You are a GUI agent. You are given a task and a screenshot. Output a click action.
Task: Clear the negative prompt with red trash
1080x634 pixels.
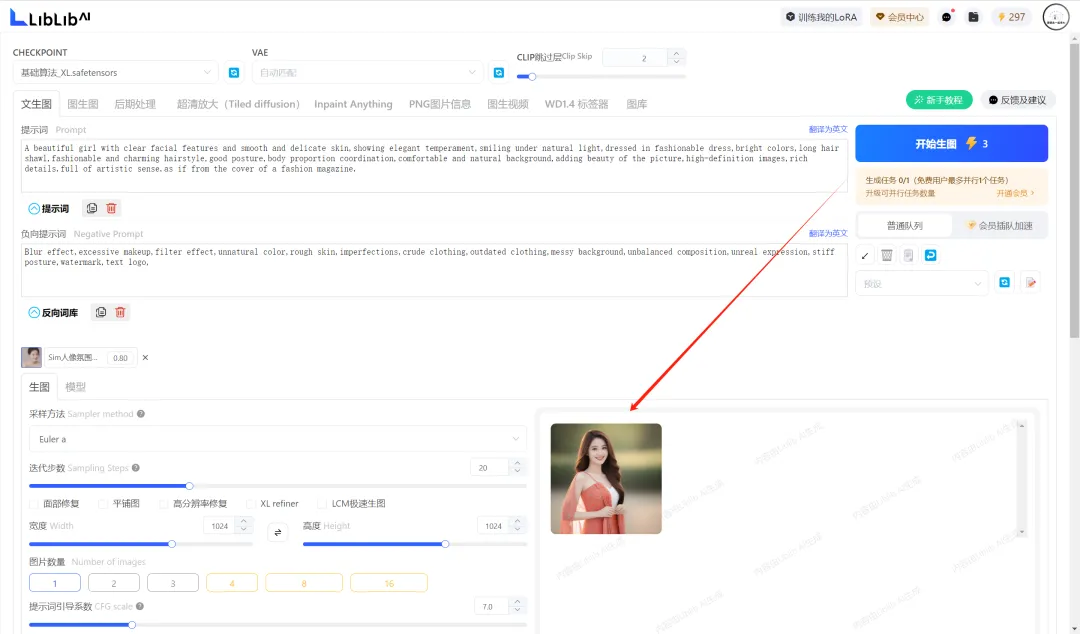point(120,312)
